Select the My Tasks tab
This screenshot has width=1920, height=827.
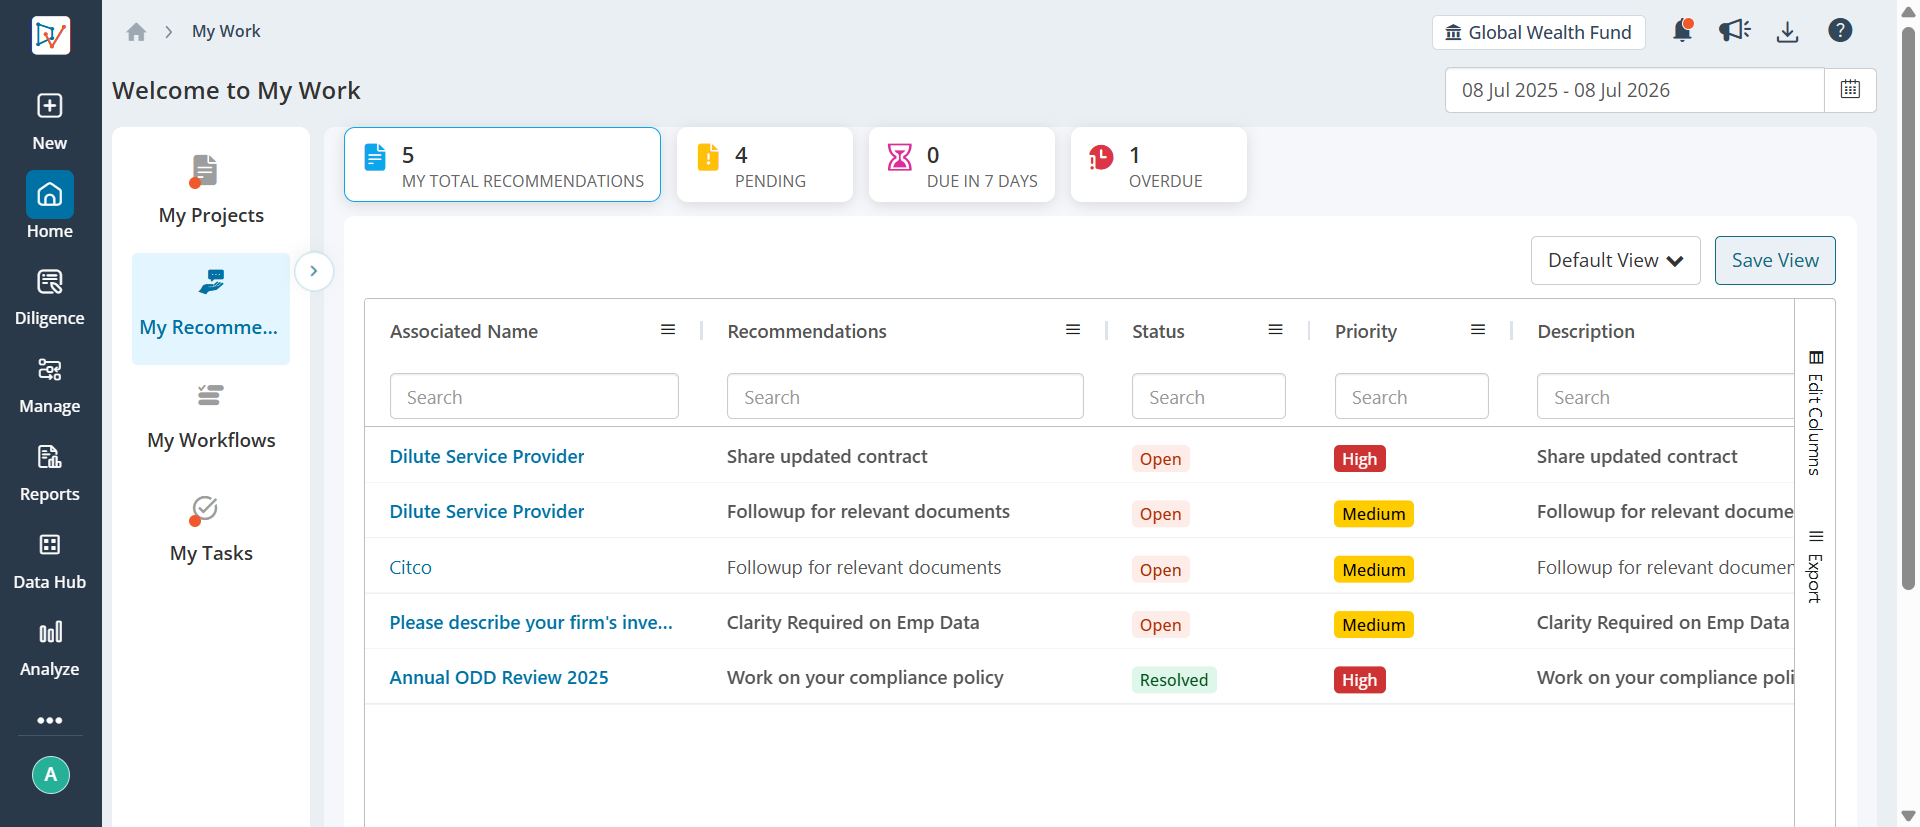211,531
